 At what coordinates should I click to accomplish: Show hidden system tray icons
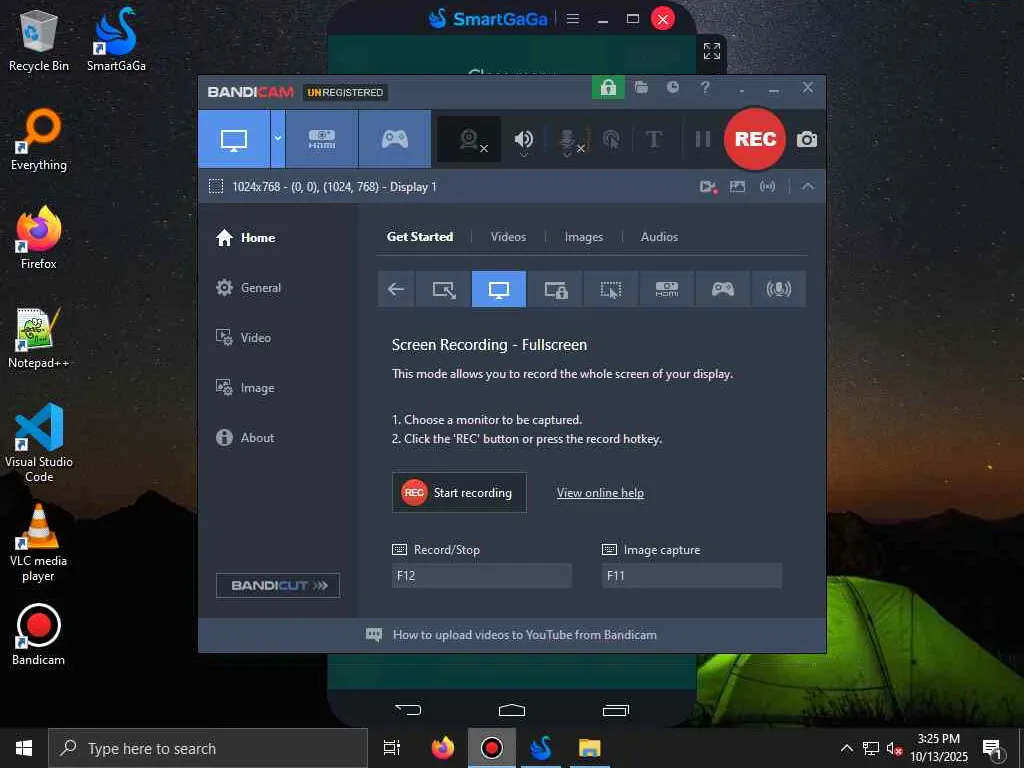(846, 748)
